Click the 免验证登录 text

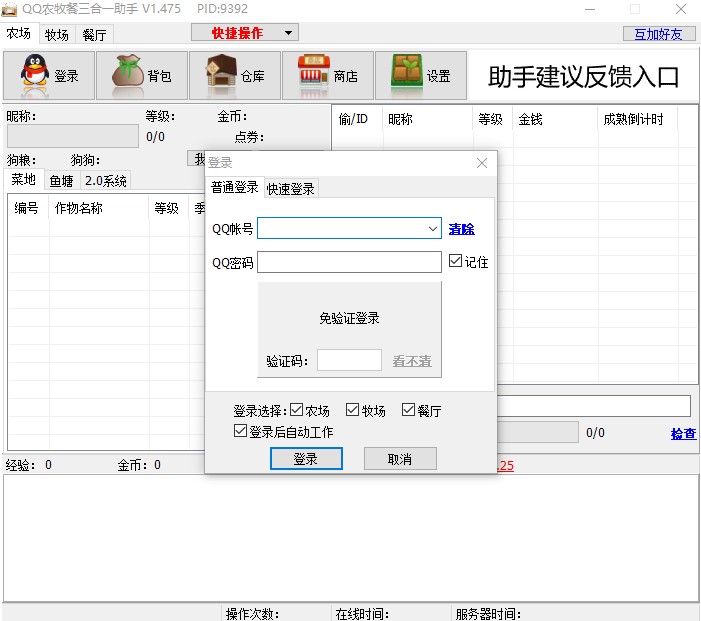(x=349, y=318)
